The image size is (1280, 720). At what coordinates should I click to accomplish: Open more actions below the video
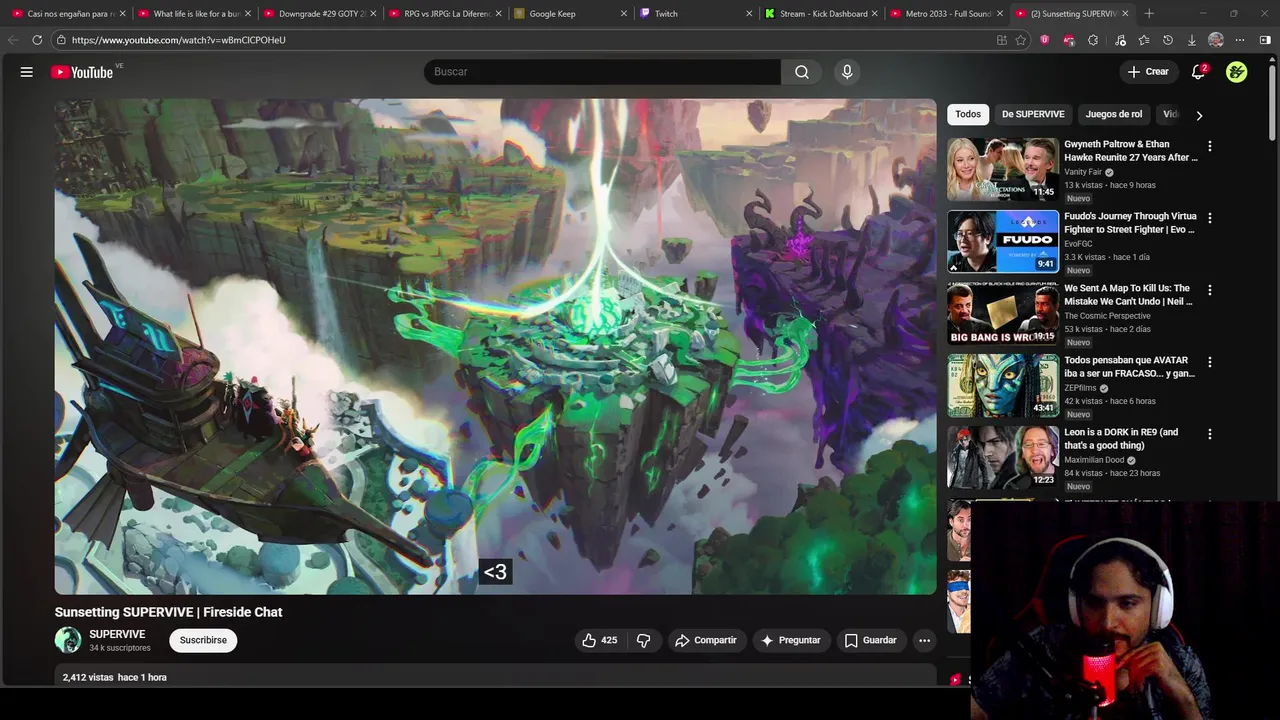tap(924, 640)
